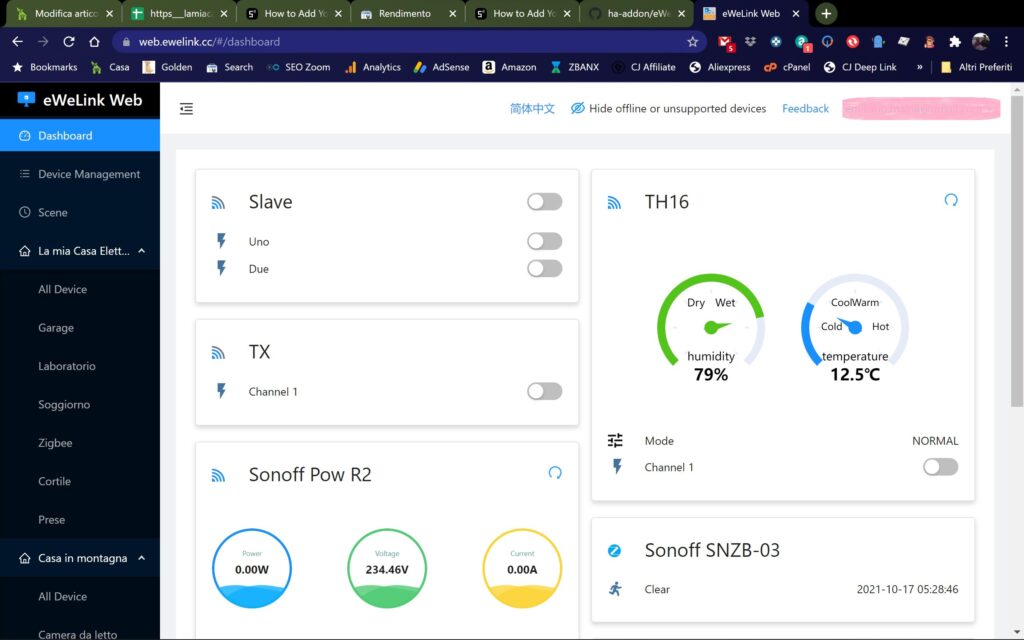
Task: Open the Dashboard menu item
Action: click(80, 135)
